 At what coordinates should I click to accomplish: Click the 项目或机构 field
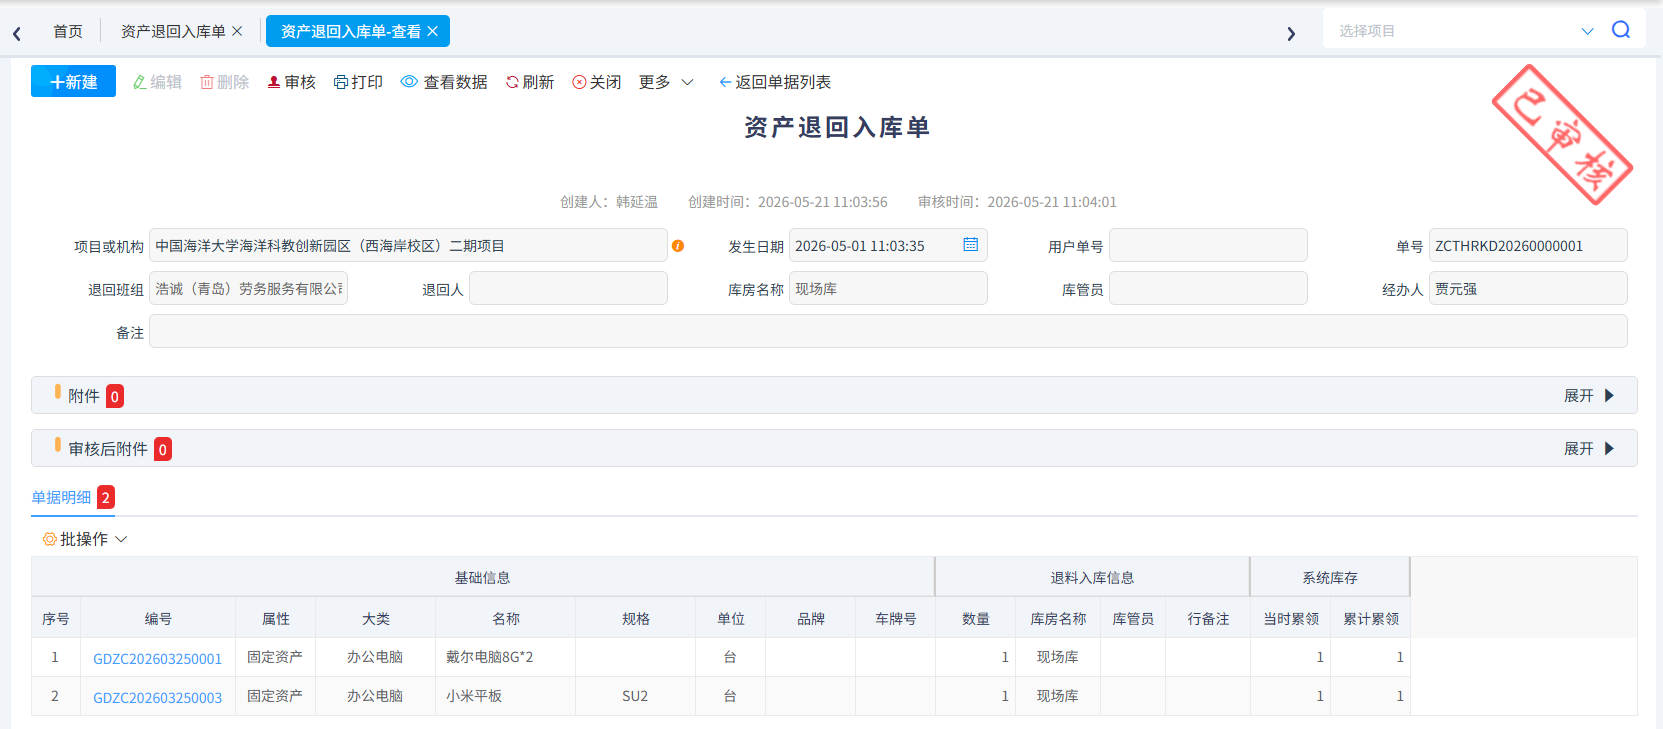[x=408, y=245]
